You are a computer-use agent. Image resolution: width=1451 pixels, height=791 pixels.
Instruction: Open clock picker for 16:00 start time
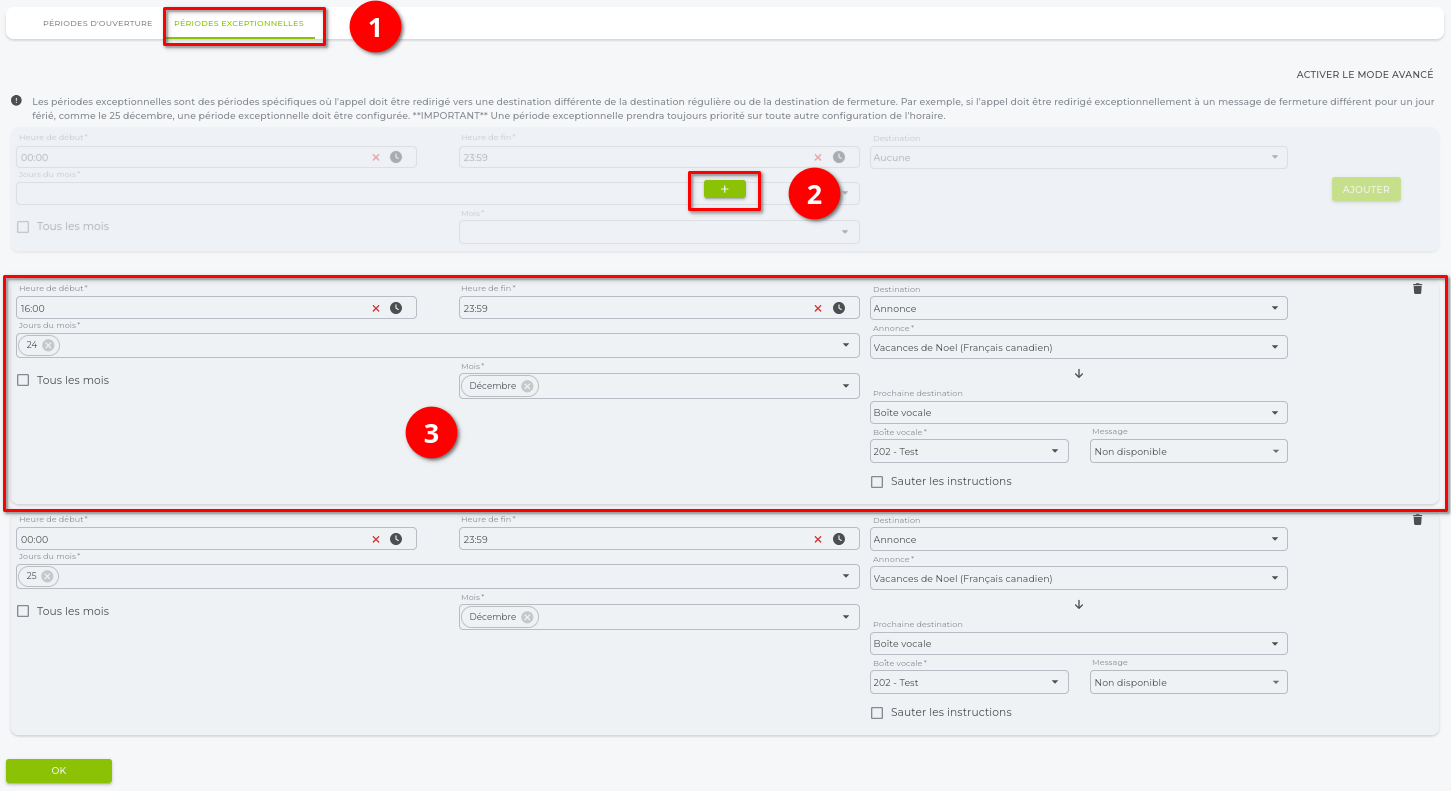coord(396,308)
